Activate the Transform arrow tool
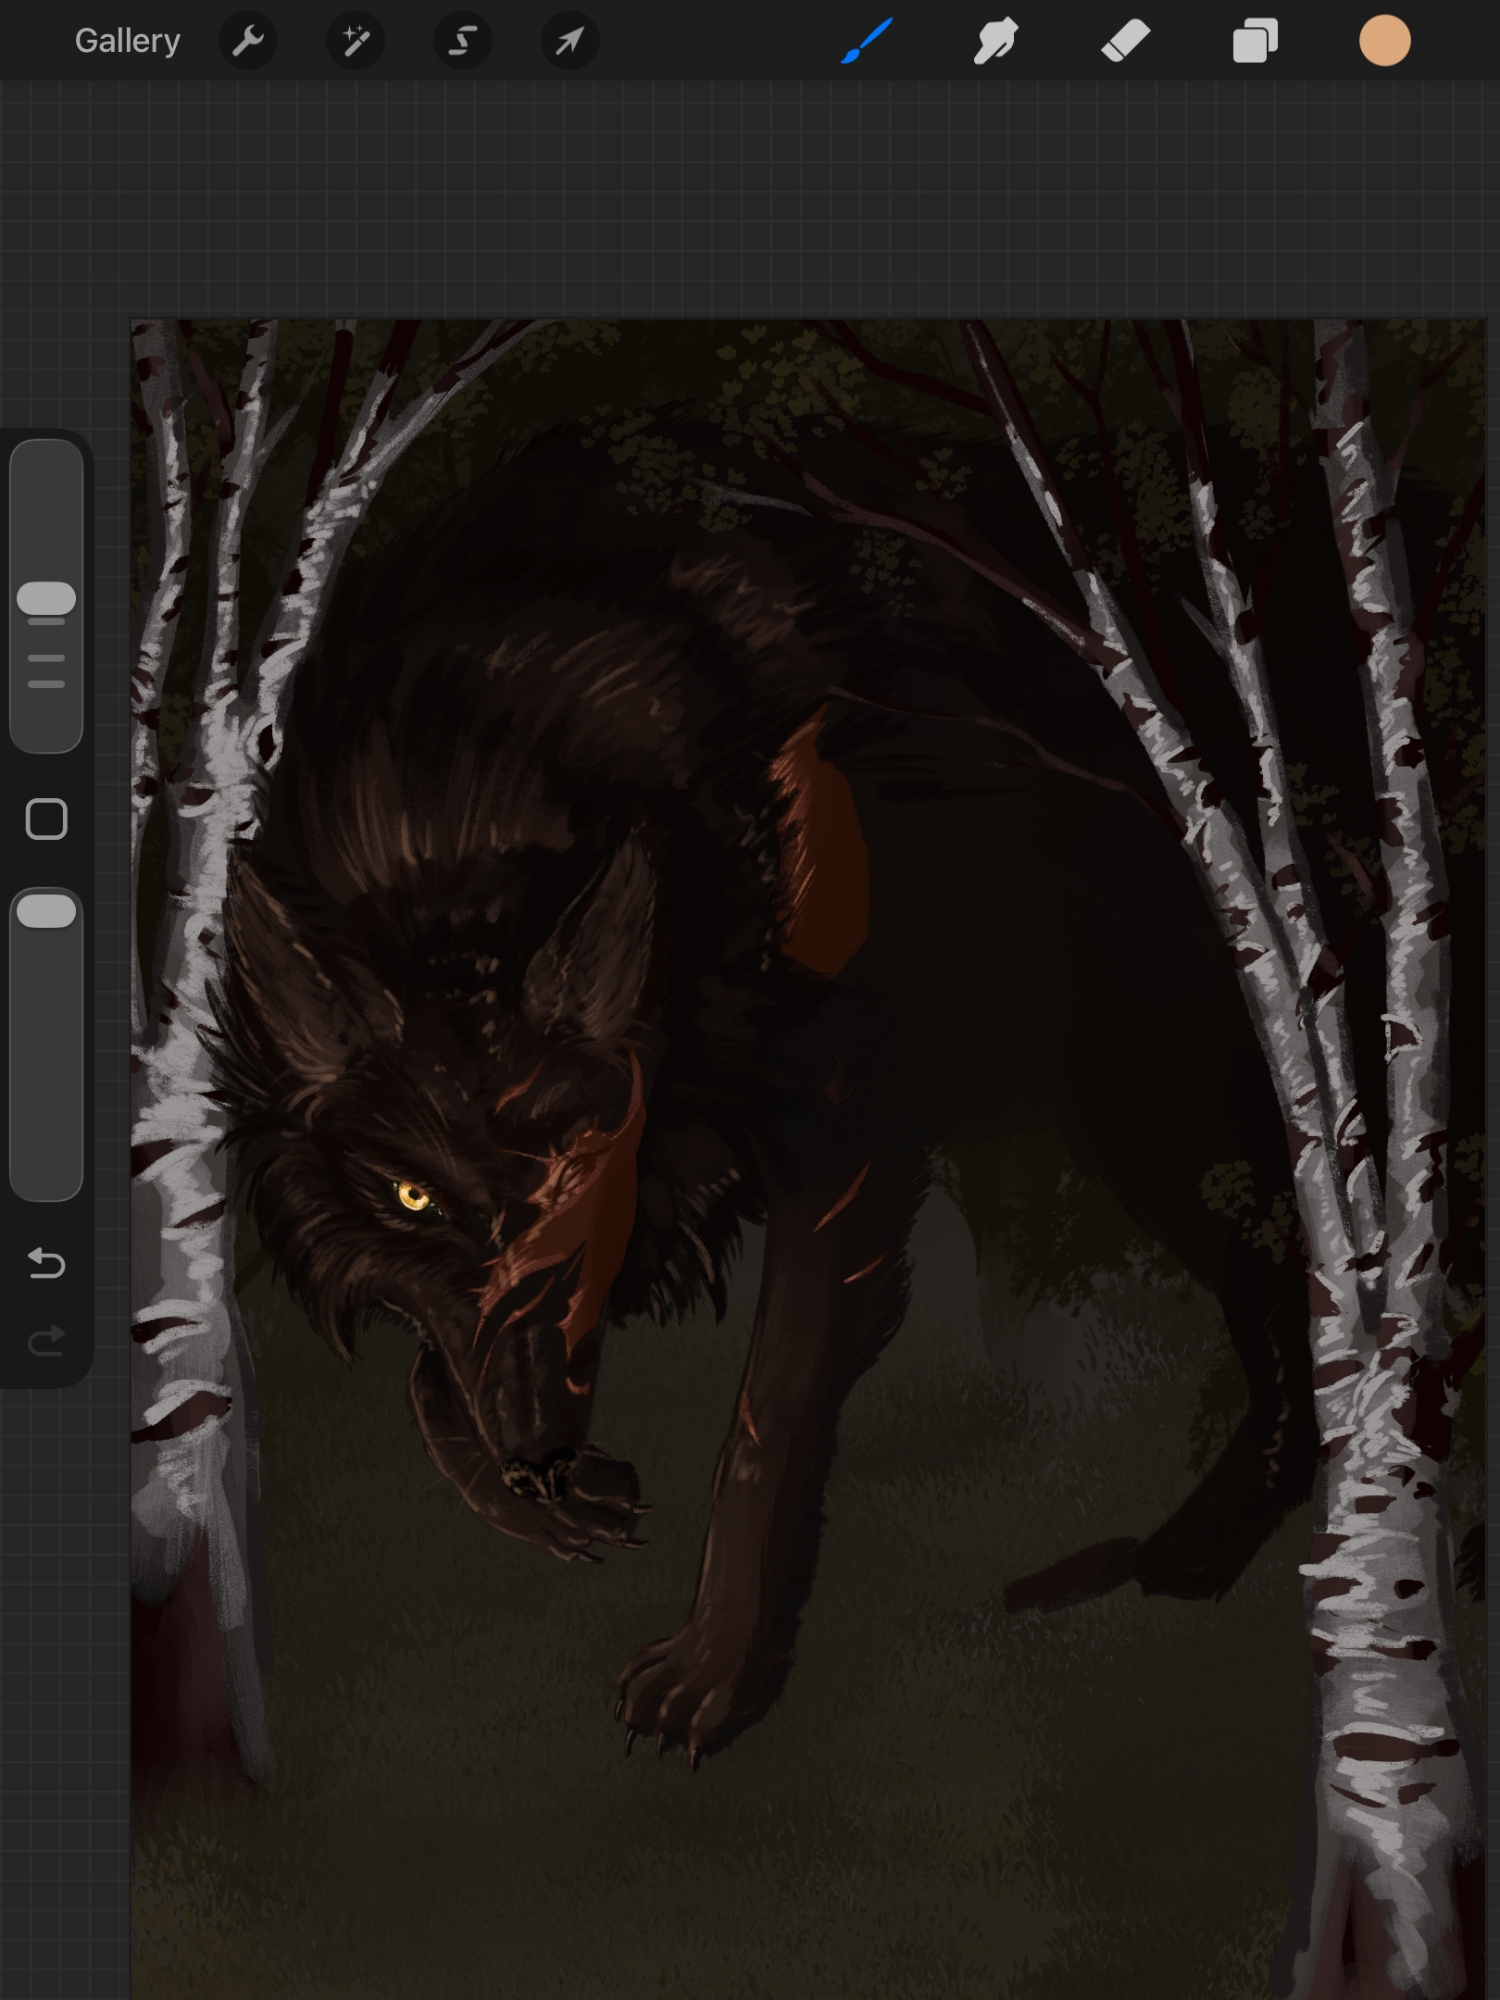The width and height of the screenshot is (1500, 2000). (x=569, y=41)
